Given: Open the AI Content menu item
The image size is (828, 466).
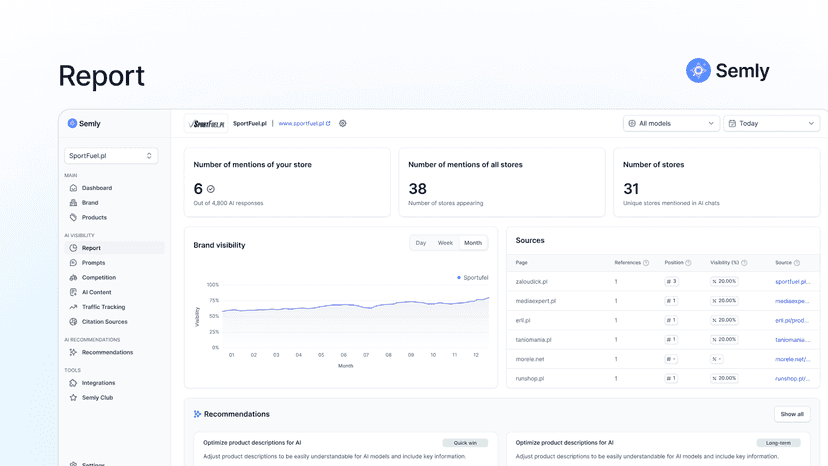Looking at the screenshot, I should pos(114,292).
